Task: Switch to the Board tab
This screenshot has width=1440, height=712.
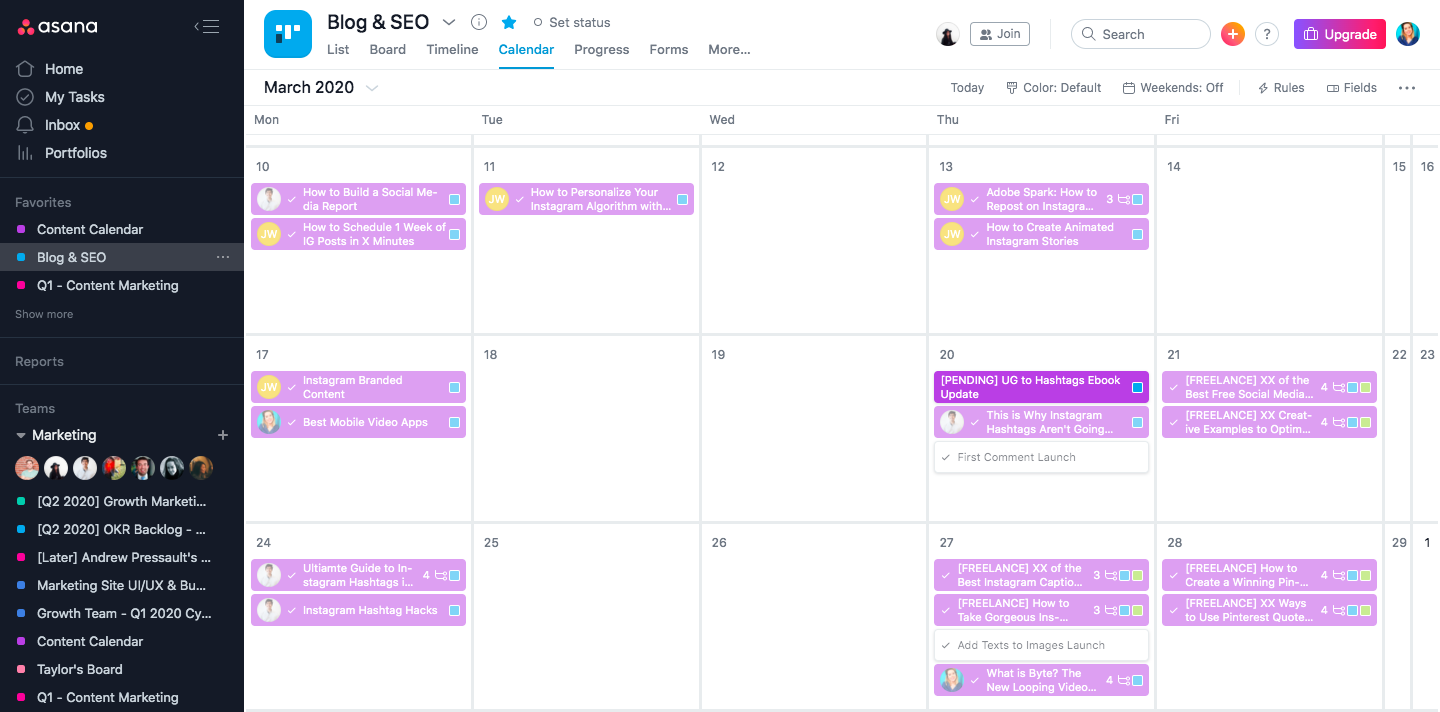Action: click(387, 49)
